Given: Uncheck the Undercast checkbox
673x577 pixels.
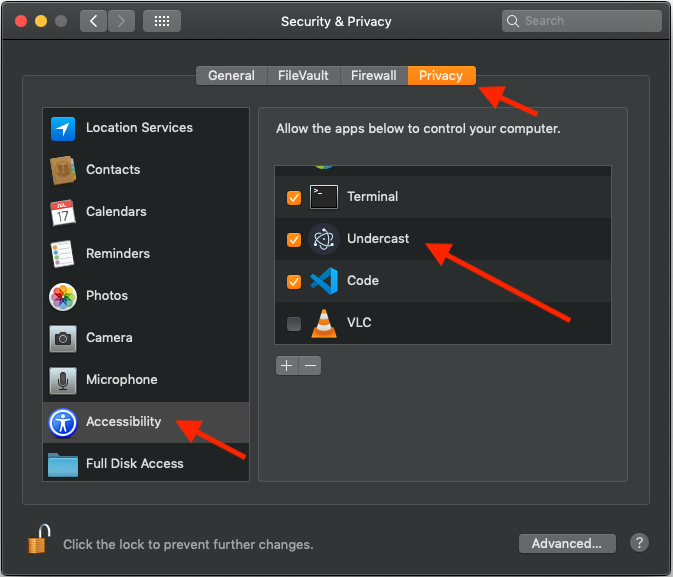Looking at the screenshot, I should (294, 240).
